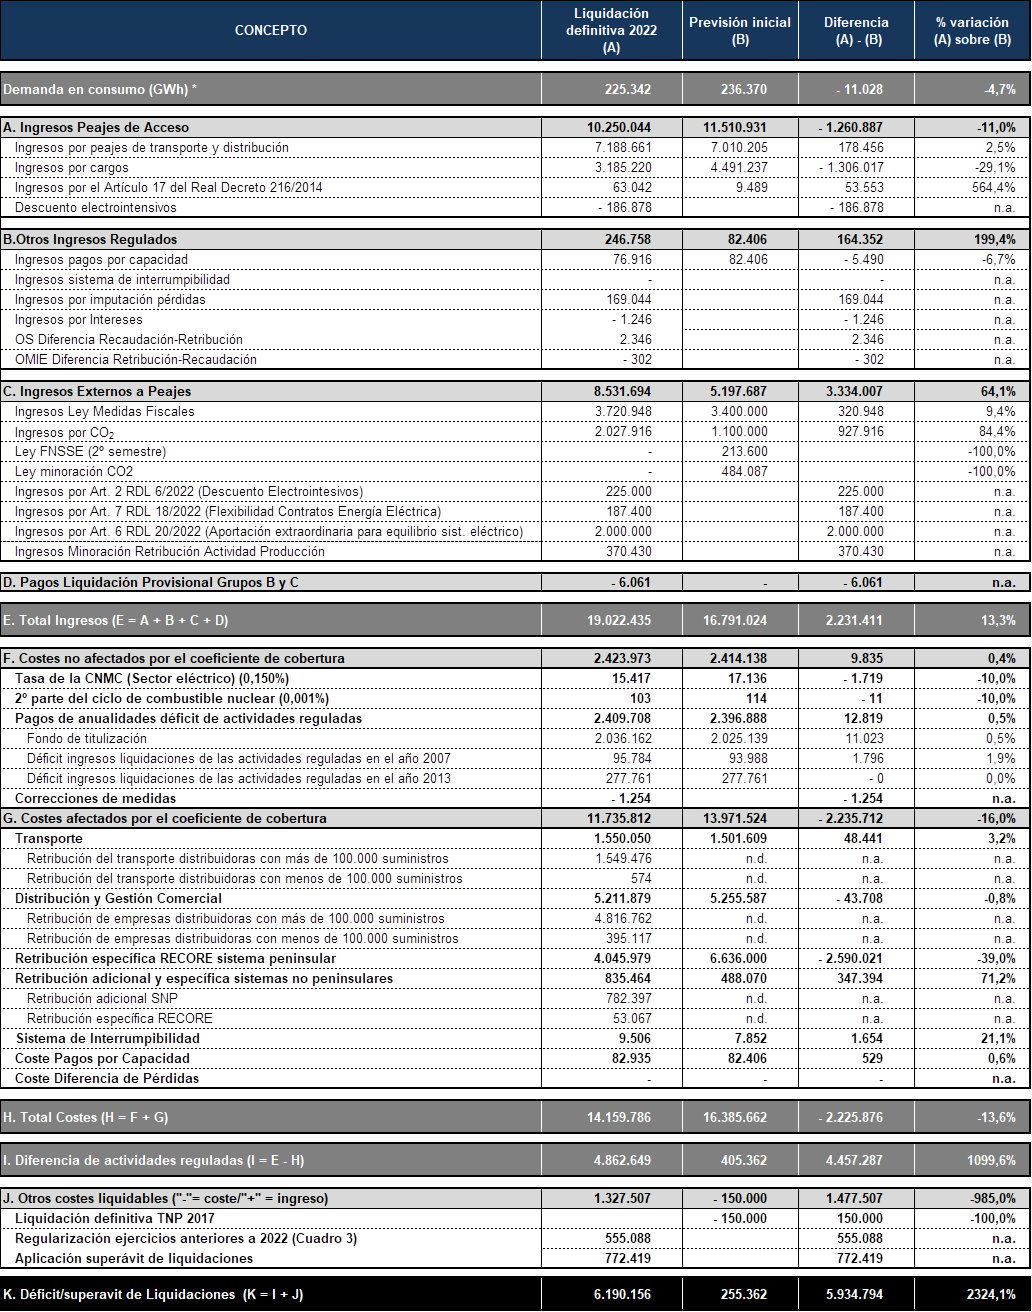Viewport: 1032px width, 1312px height.
Task: Select 'Ingresos Minoración Retribución Actividad Producción'
Action: (x=169, y=552)
